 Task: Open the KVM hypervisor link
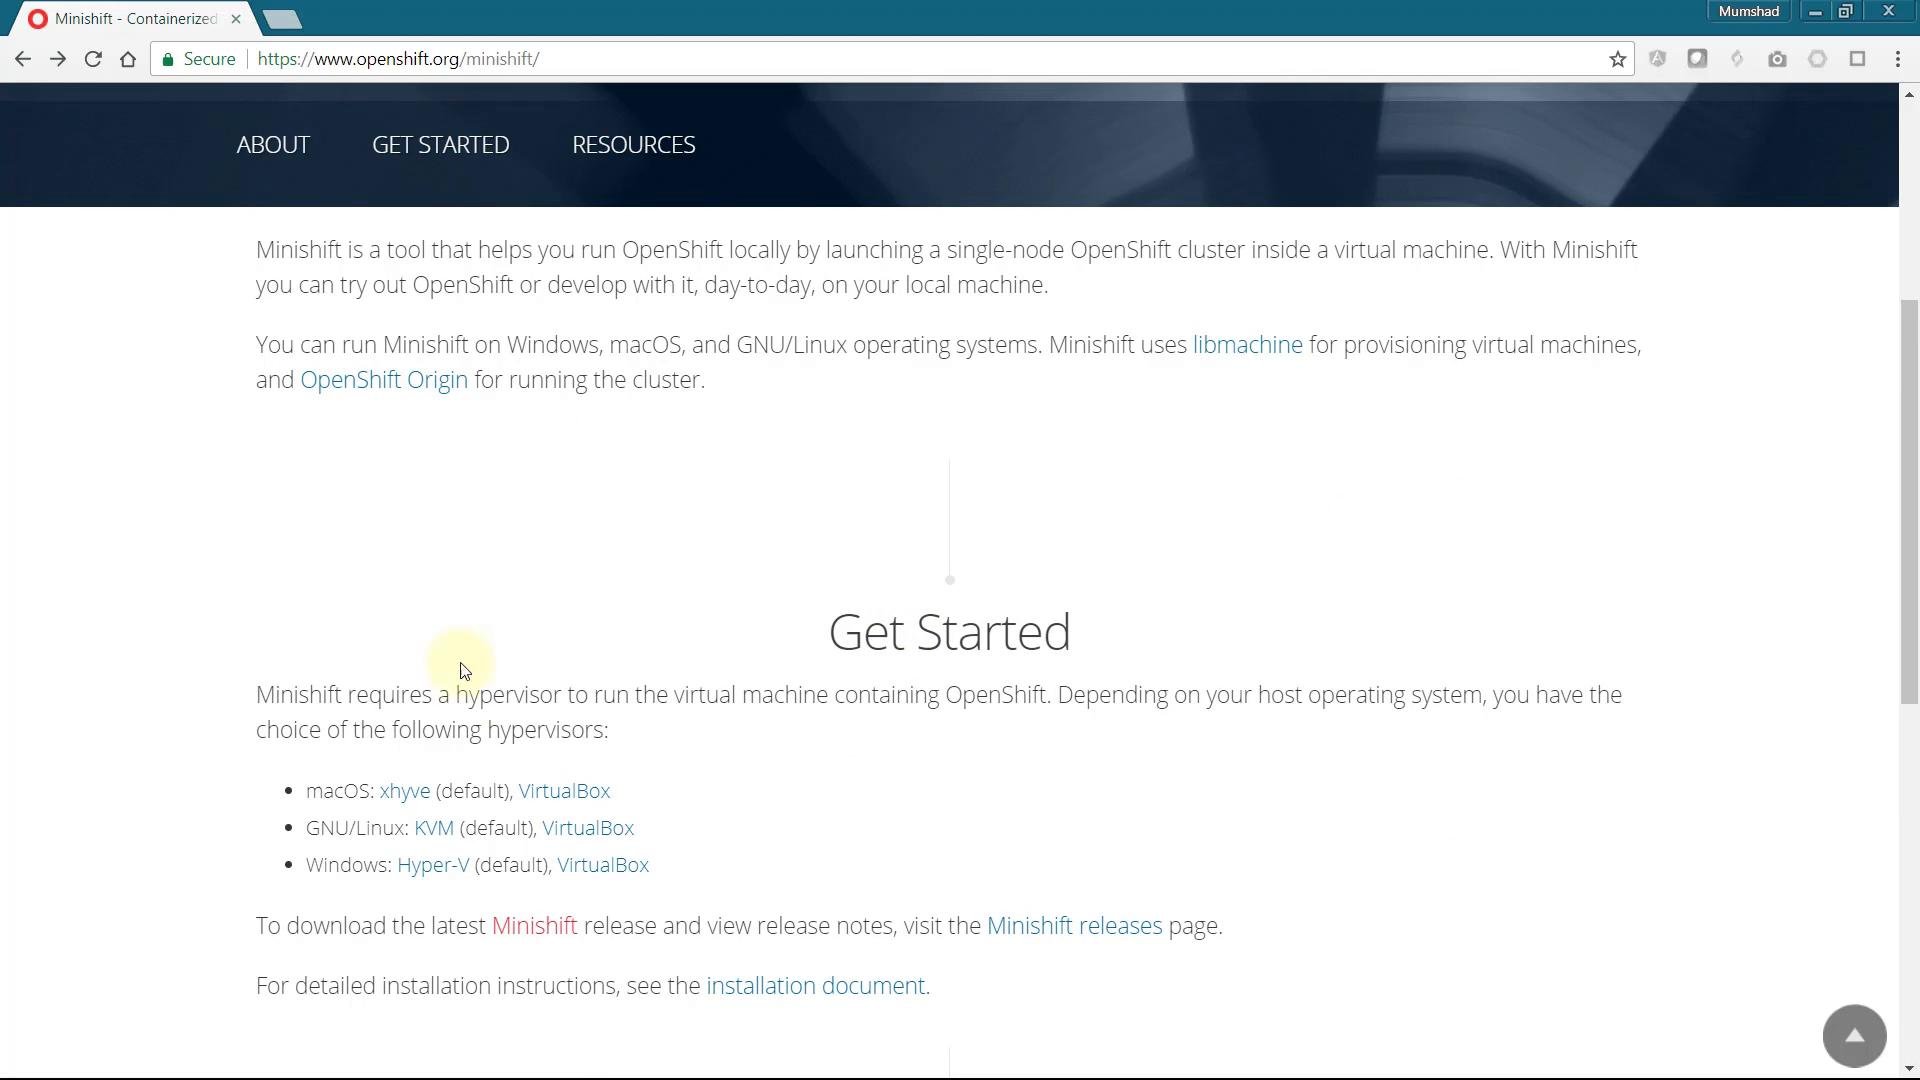pos(434,828)
